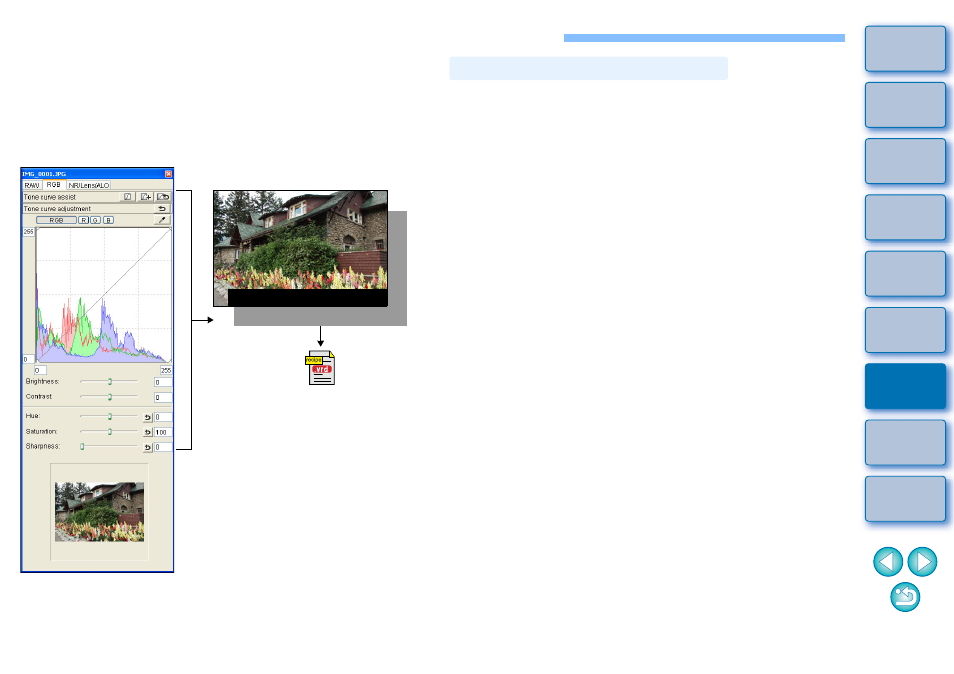Close the IMG_0001.JPG tool palette
Screen dimensions: 954x674
point(169,174)
